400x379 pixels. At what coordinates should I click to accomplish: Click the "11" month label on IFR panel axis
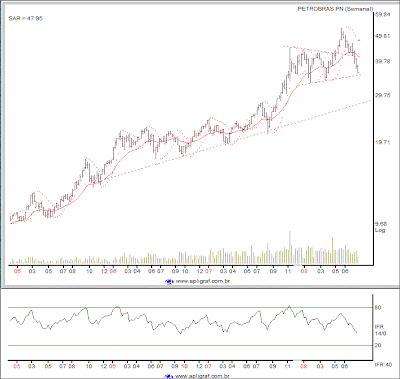288,366
